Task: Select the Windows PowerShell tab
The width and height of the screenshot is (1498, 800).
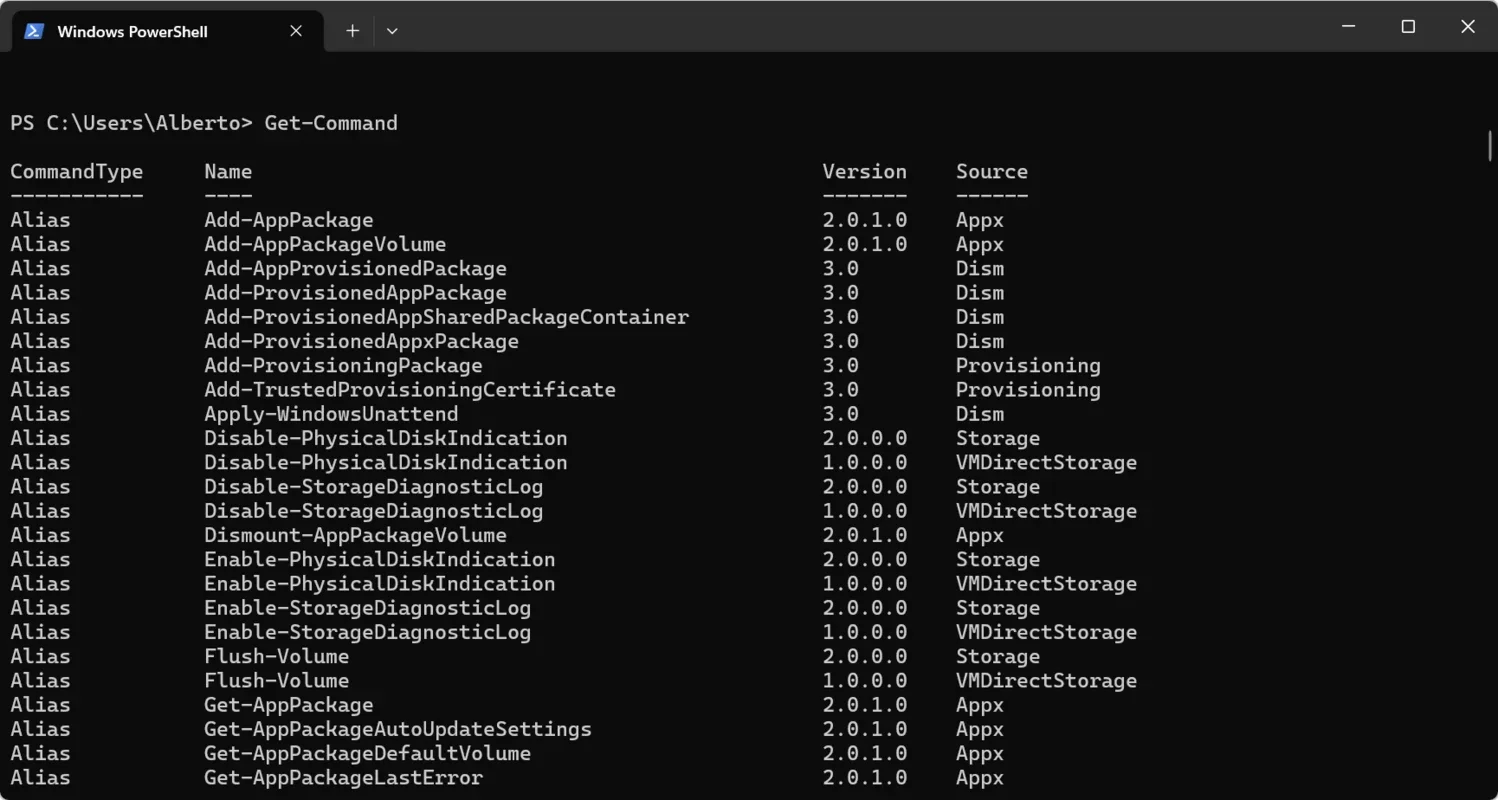Action: click(167, 31)
